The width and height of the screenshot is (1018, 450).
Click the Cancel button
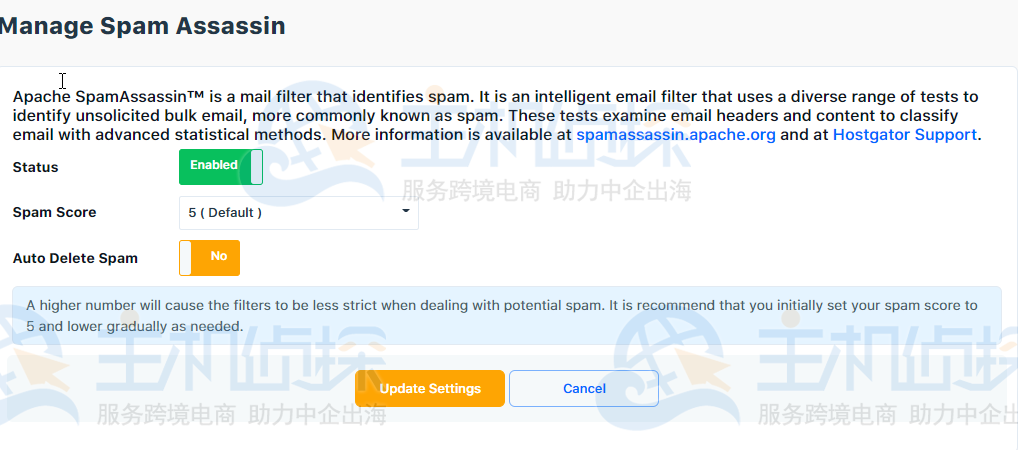[x=584, y=388]
